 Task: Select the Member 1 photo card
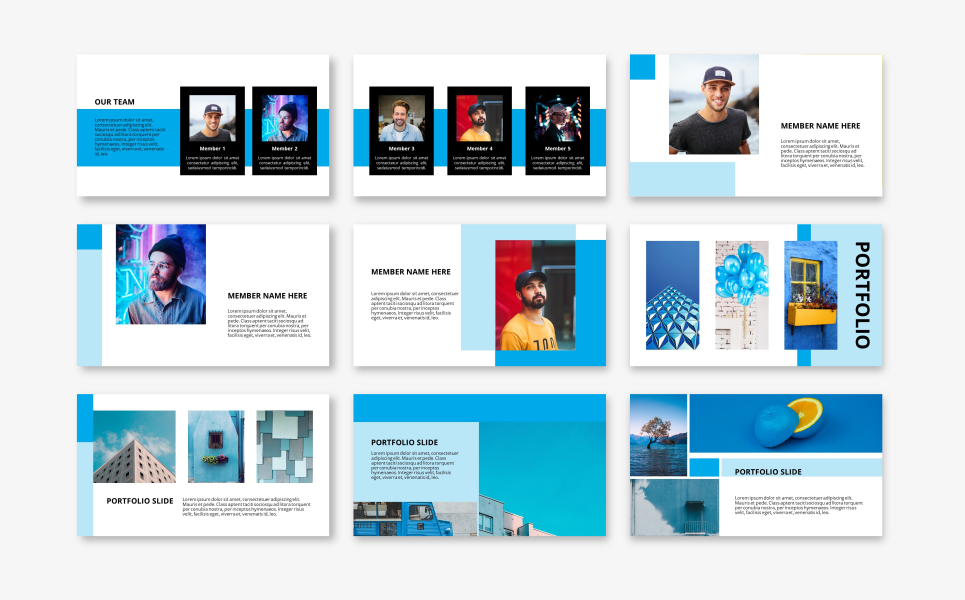tap(212, 130)
